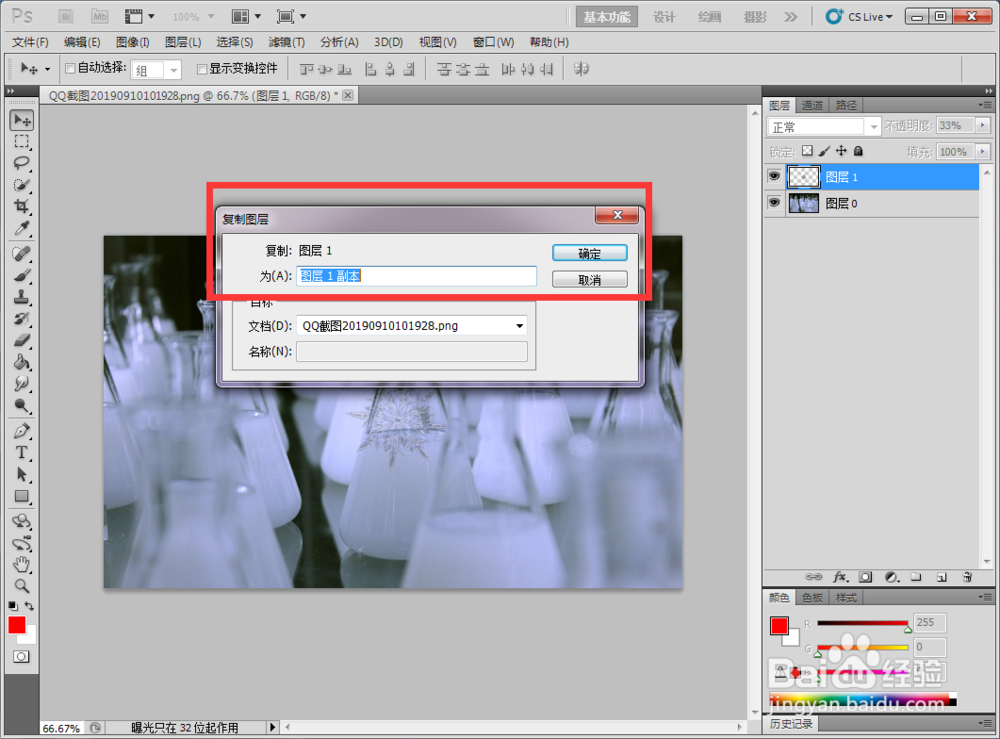The height and width of the screenshot is (739, 1000).
Task: Click the Add layer mask icon
Action: [866, 577]
